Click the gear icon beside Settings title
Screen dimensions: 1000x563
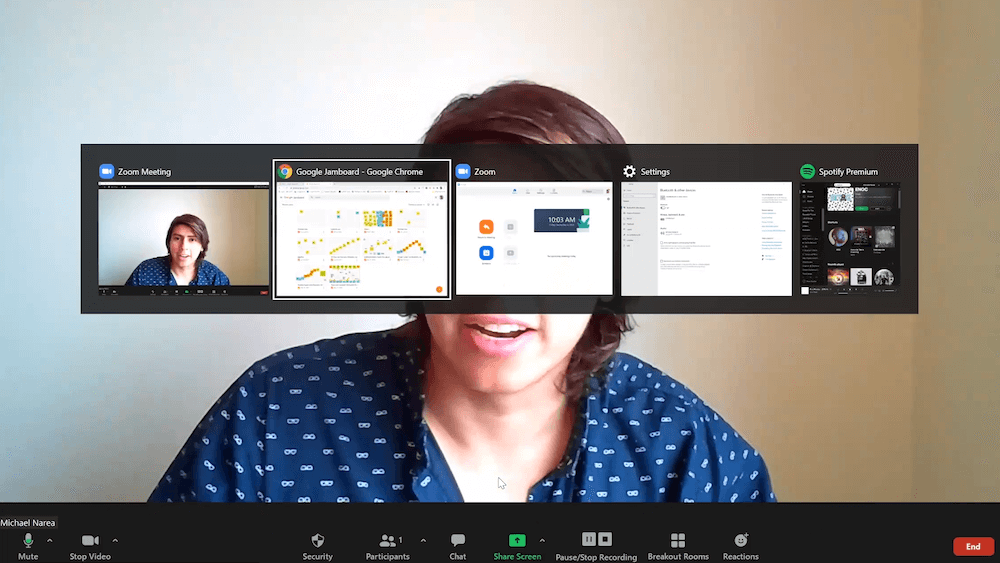point(629,172)
